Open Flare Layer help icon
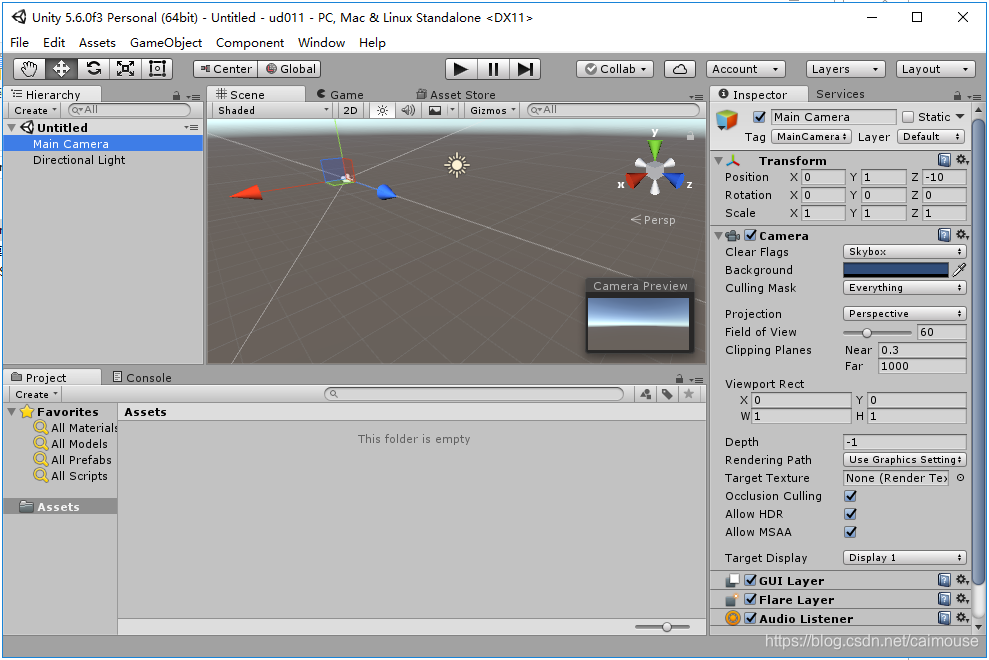 click(944, 599)
